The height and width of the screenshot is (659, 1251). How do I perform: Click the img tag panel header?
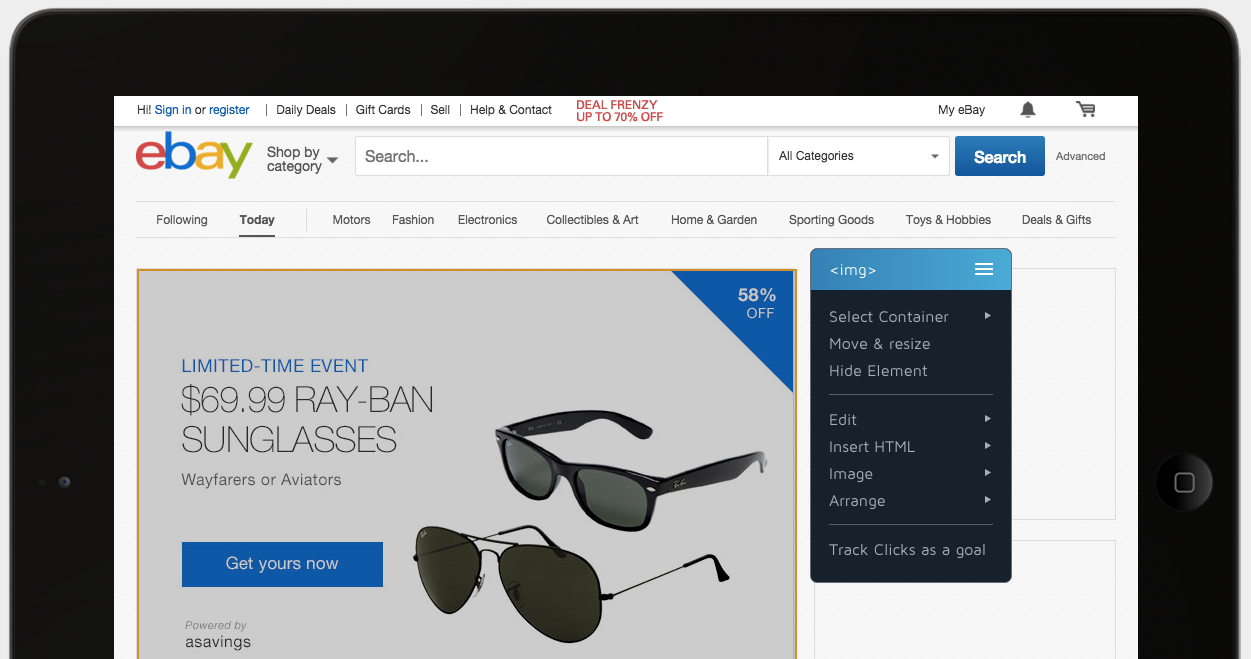[x=911, y=270]
